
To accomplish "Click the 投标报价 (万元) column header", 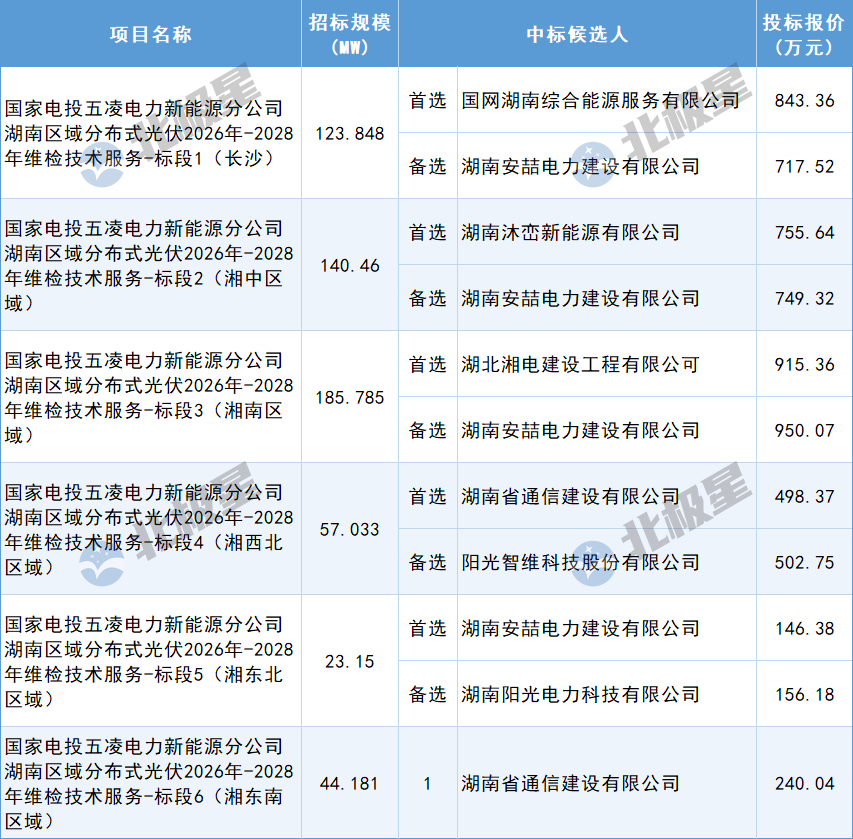I will [804, 34].
